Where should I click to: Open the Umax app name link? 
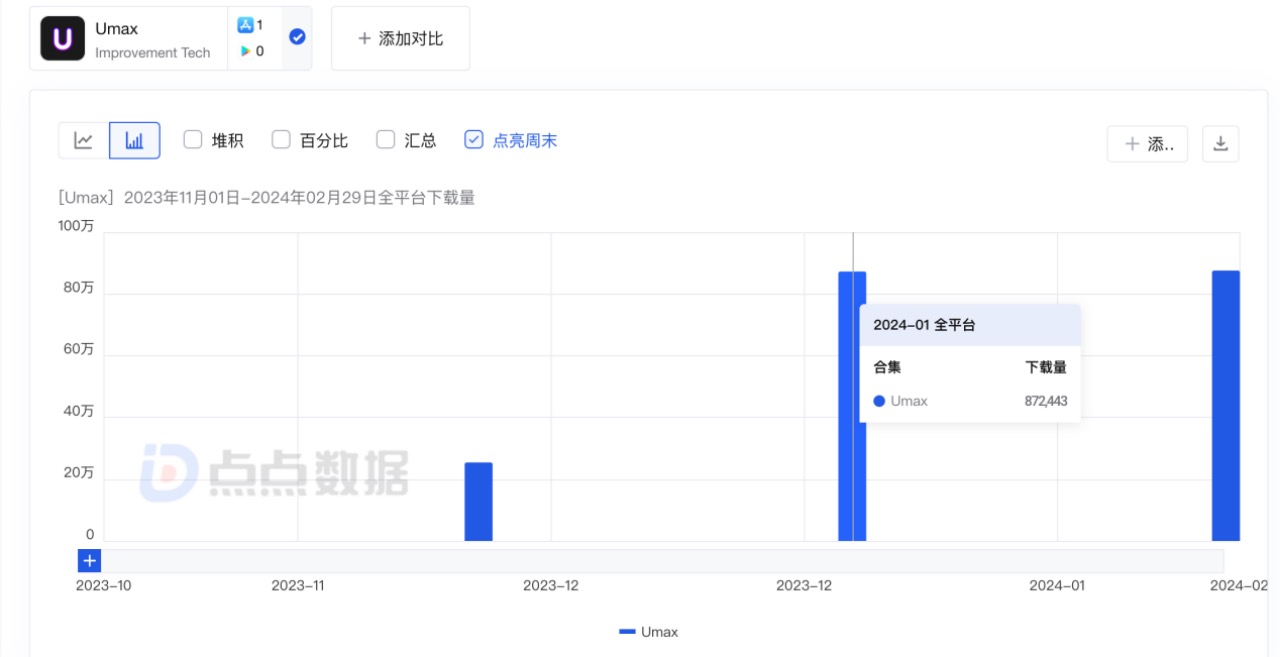[117, 29]
